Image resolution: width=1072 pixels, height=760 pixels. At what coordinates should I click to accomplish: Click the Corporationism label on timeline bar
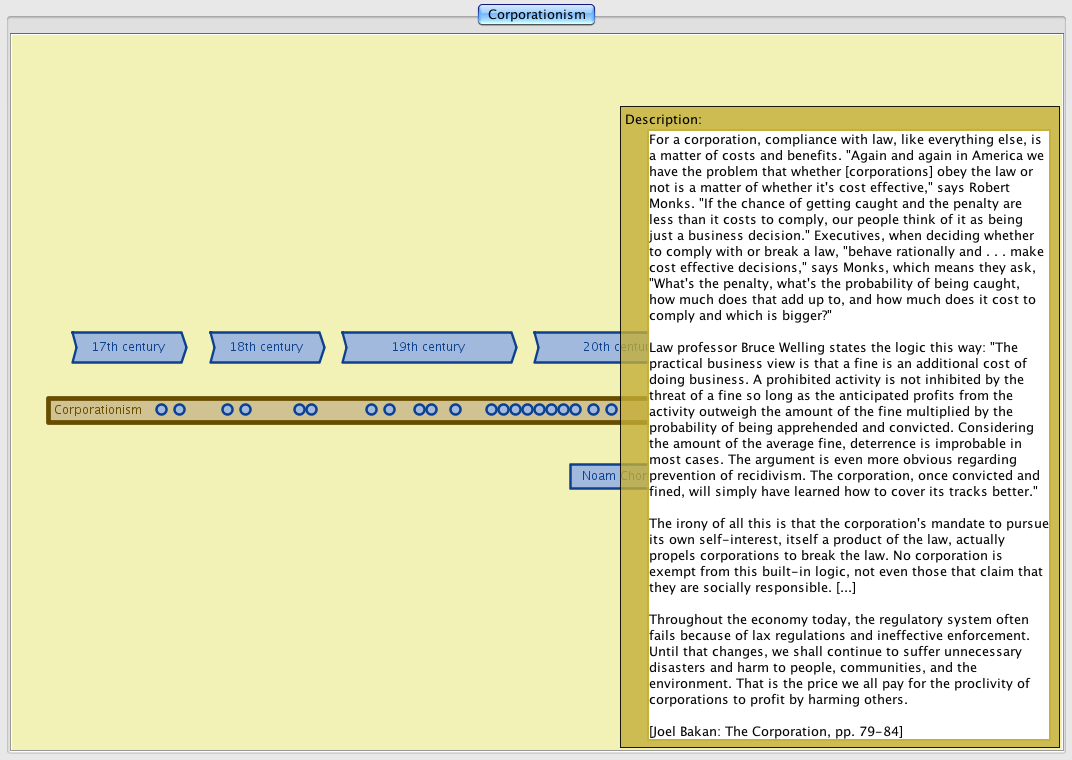tap(98, 410)
